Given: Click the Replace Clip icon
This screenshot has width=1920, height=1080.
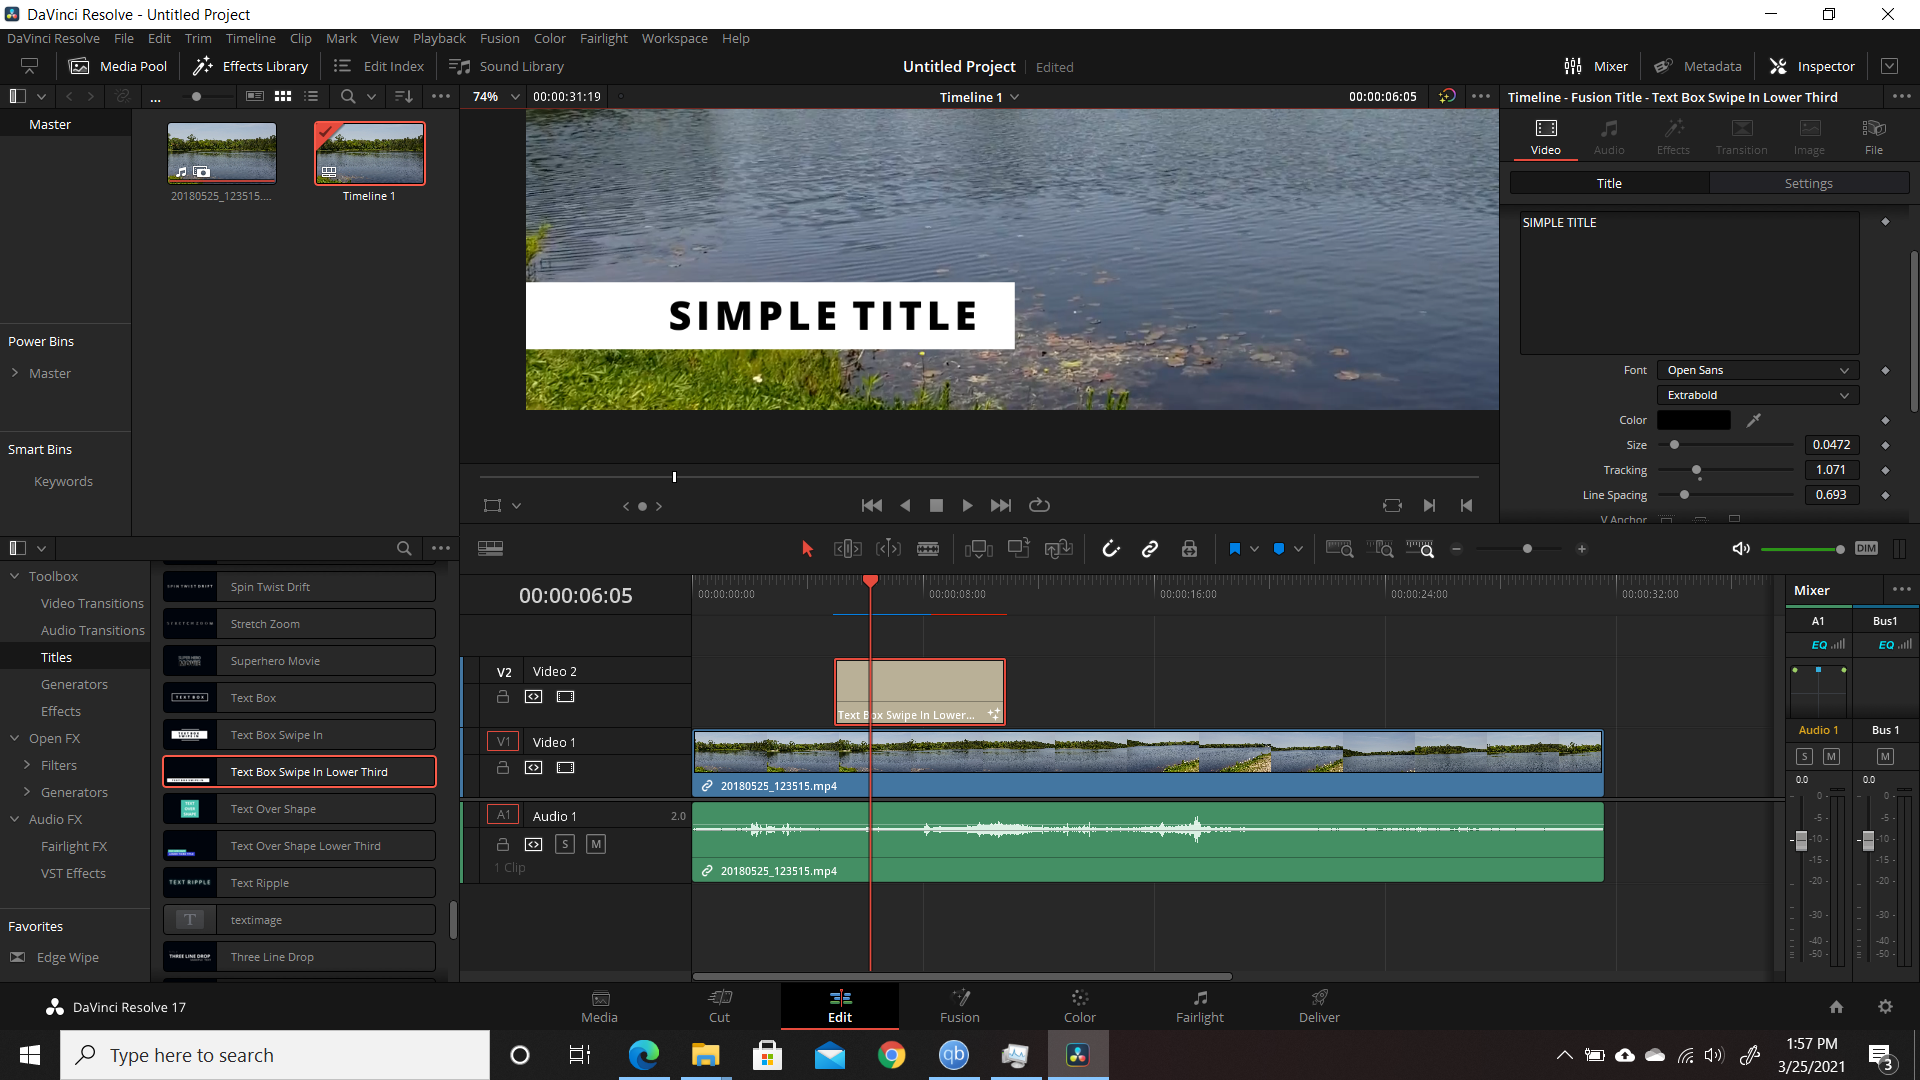Looking at the screenshot, I should (1058, 549).
